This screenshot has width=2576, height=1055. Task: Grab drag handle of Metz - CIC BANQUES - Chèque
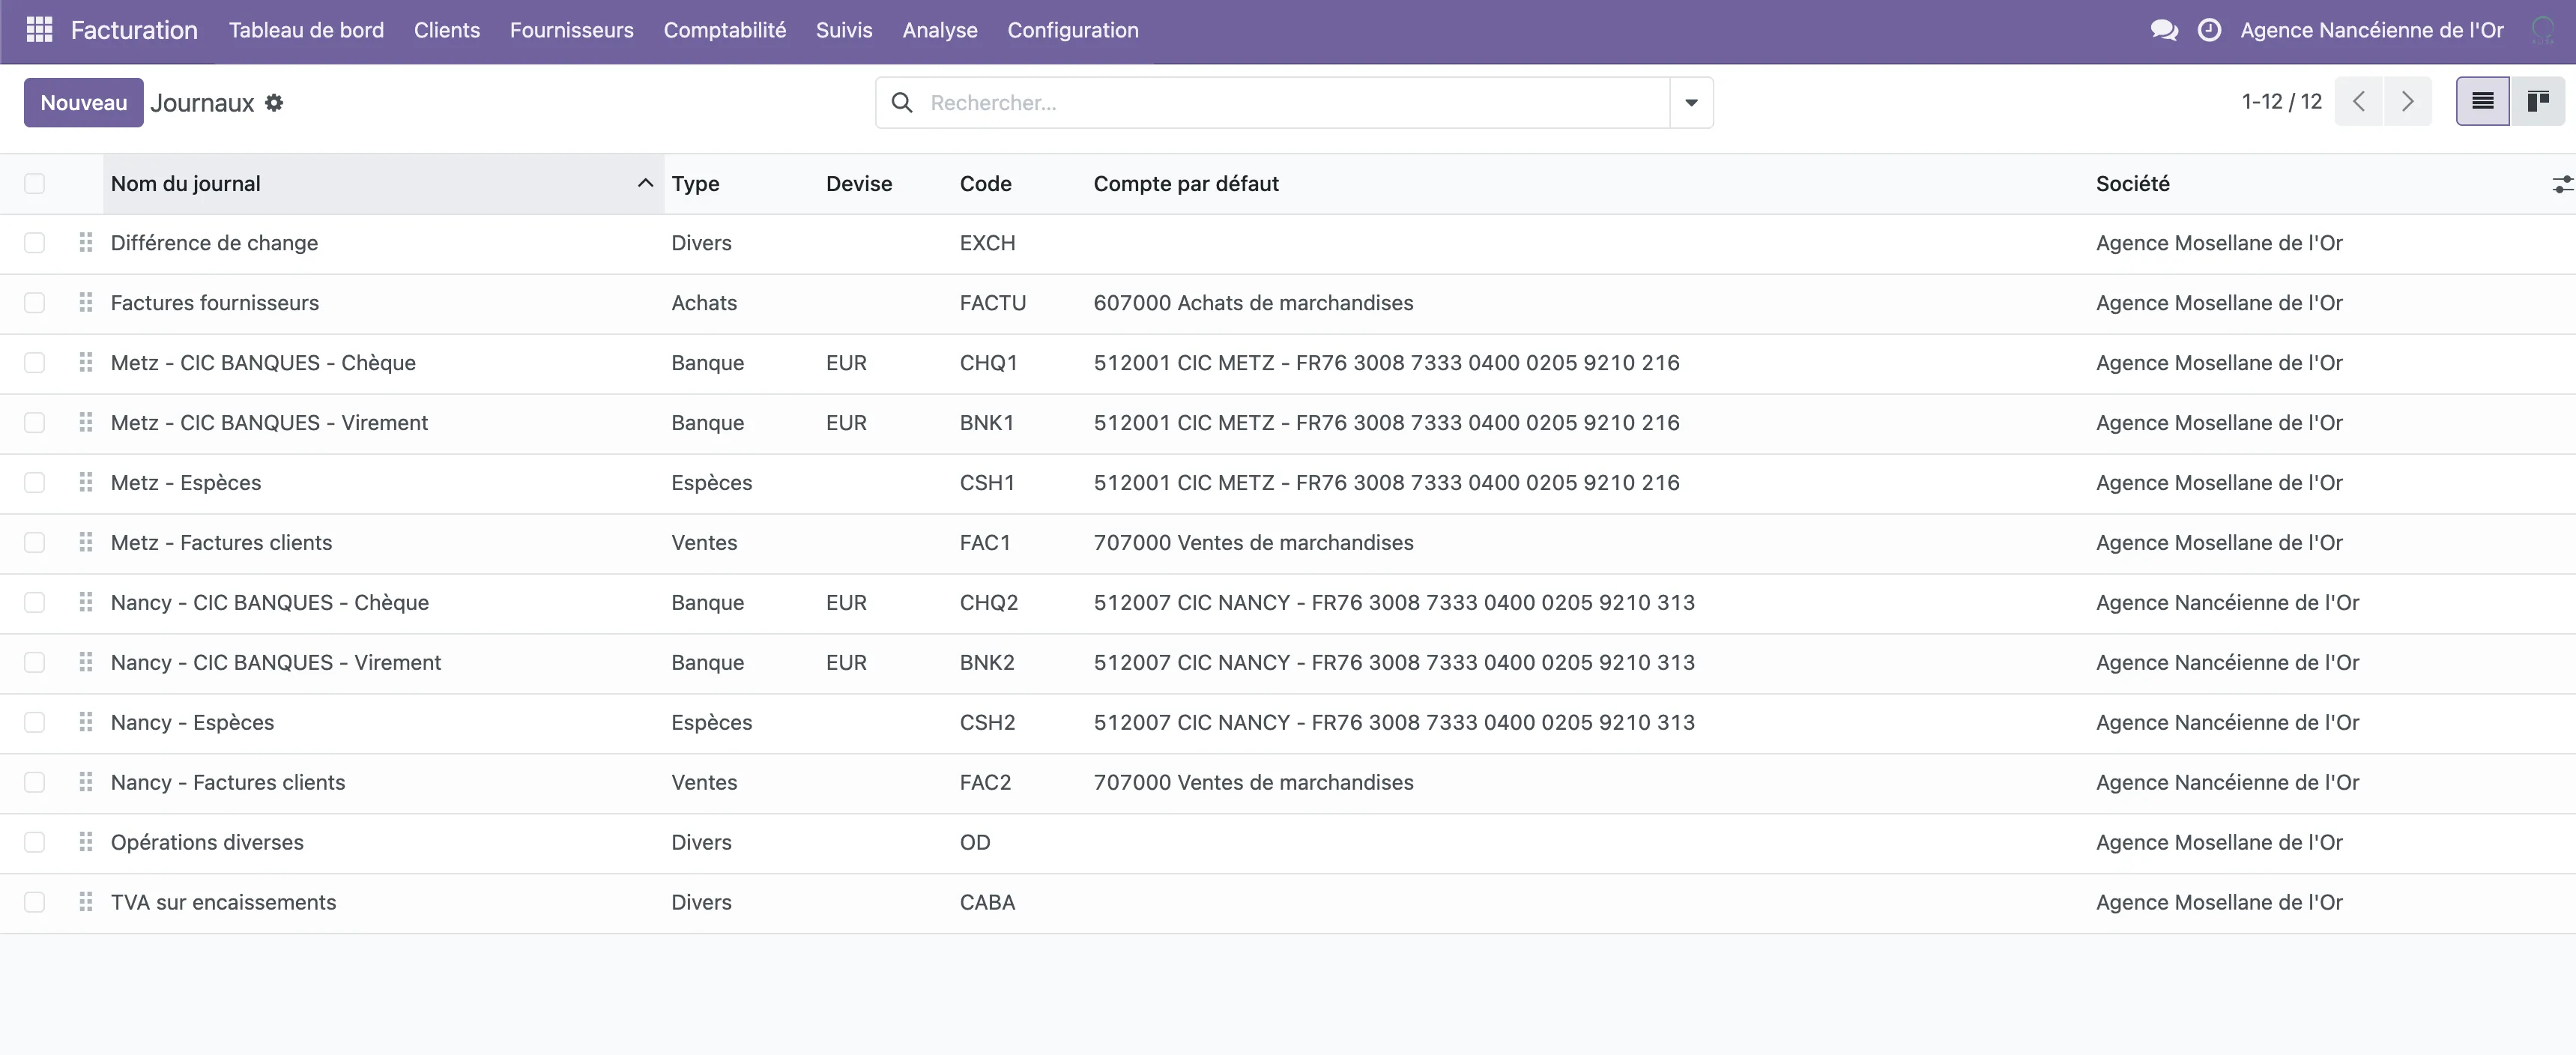[x=86, y=363]
